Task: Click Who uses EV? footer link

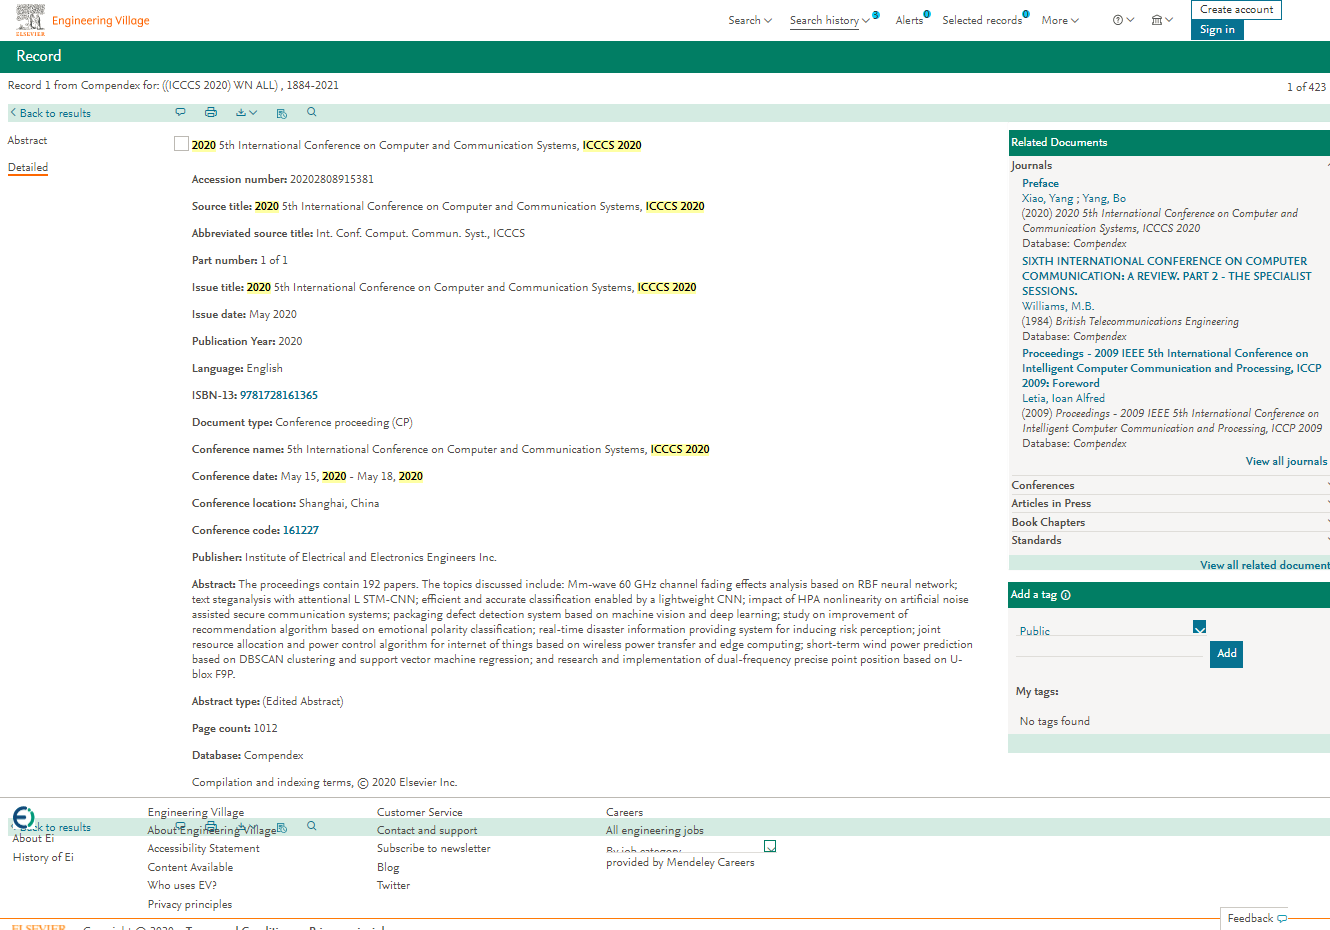Action: [x=182, y=885]
